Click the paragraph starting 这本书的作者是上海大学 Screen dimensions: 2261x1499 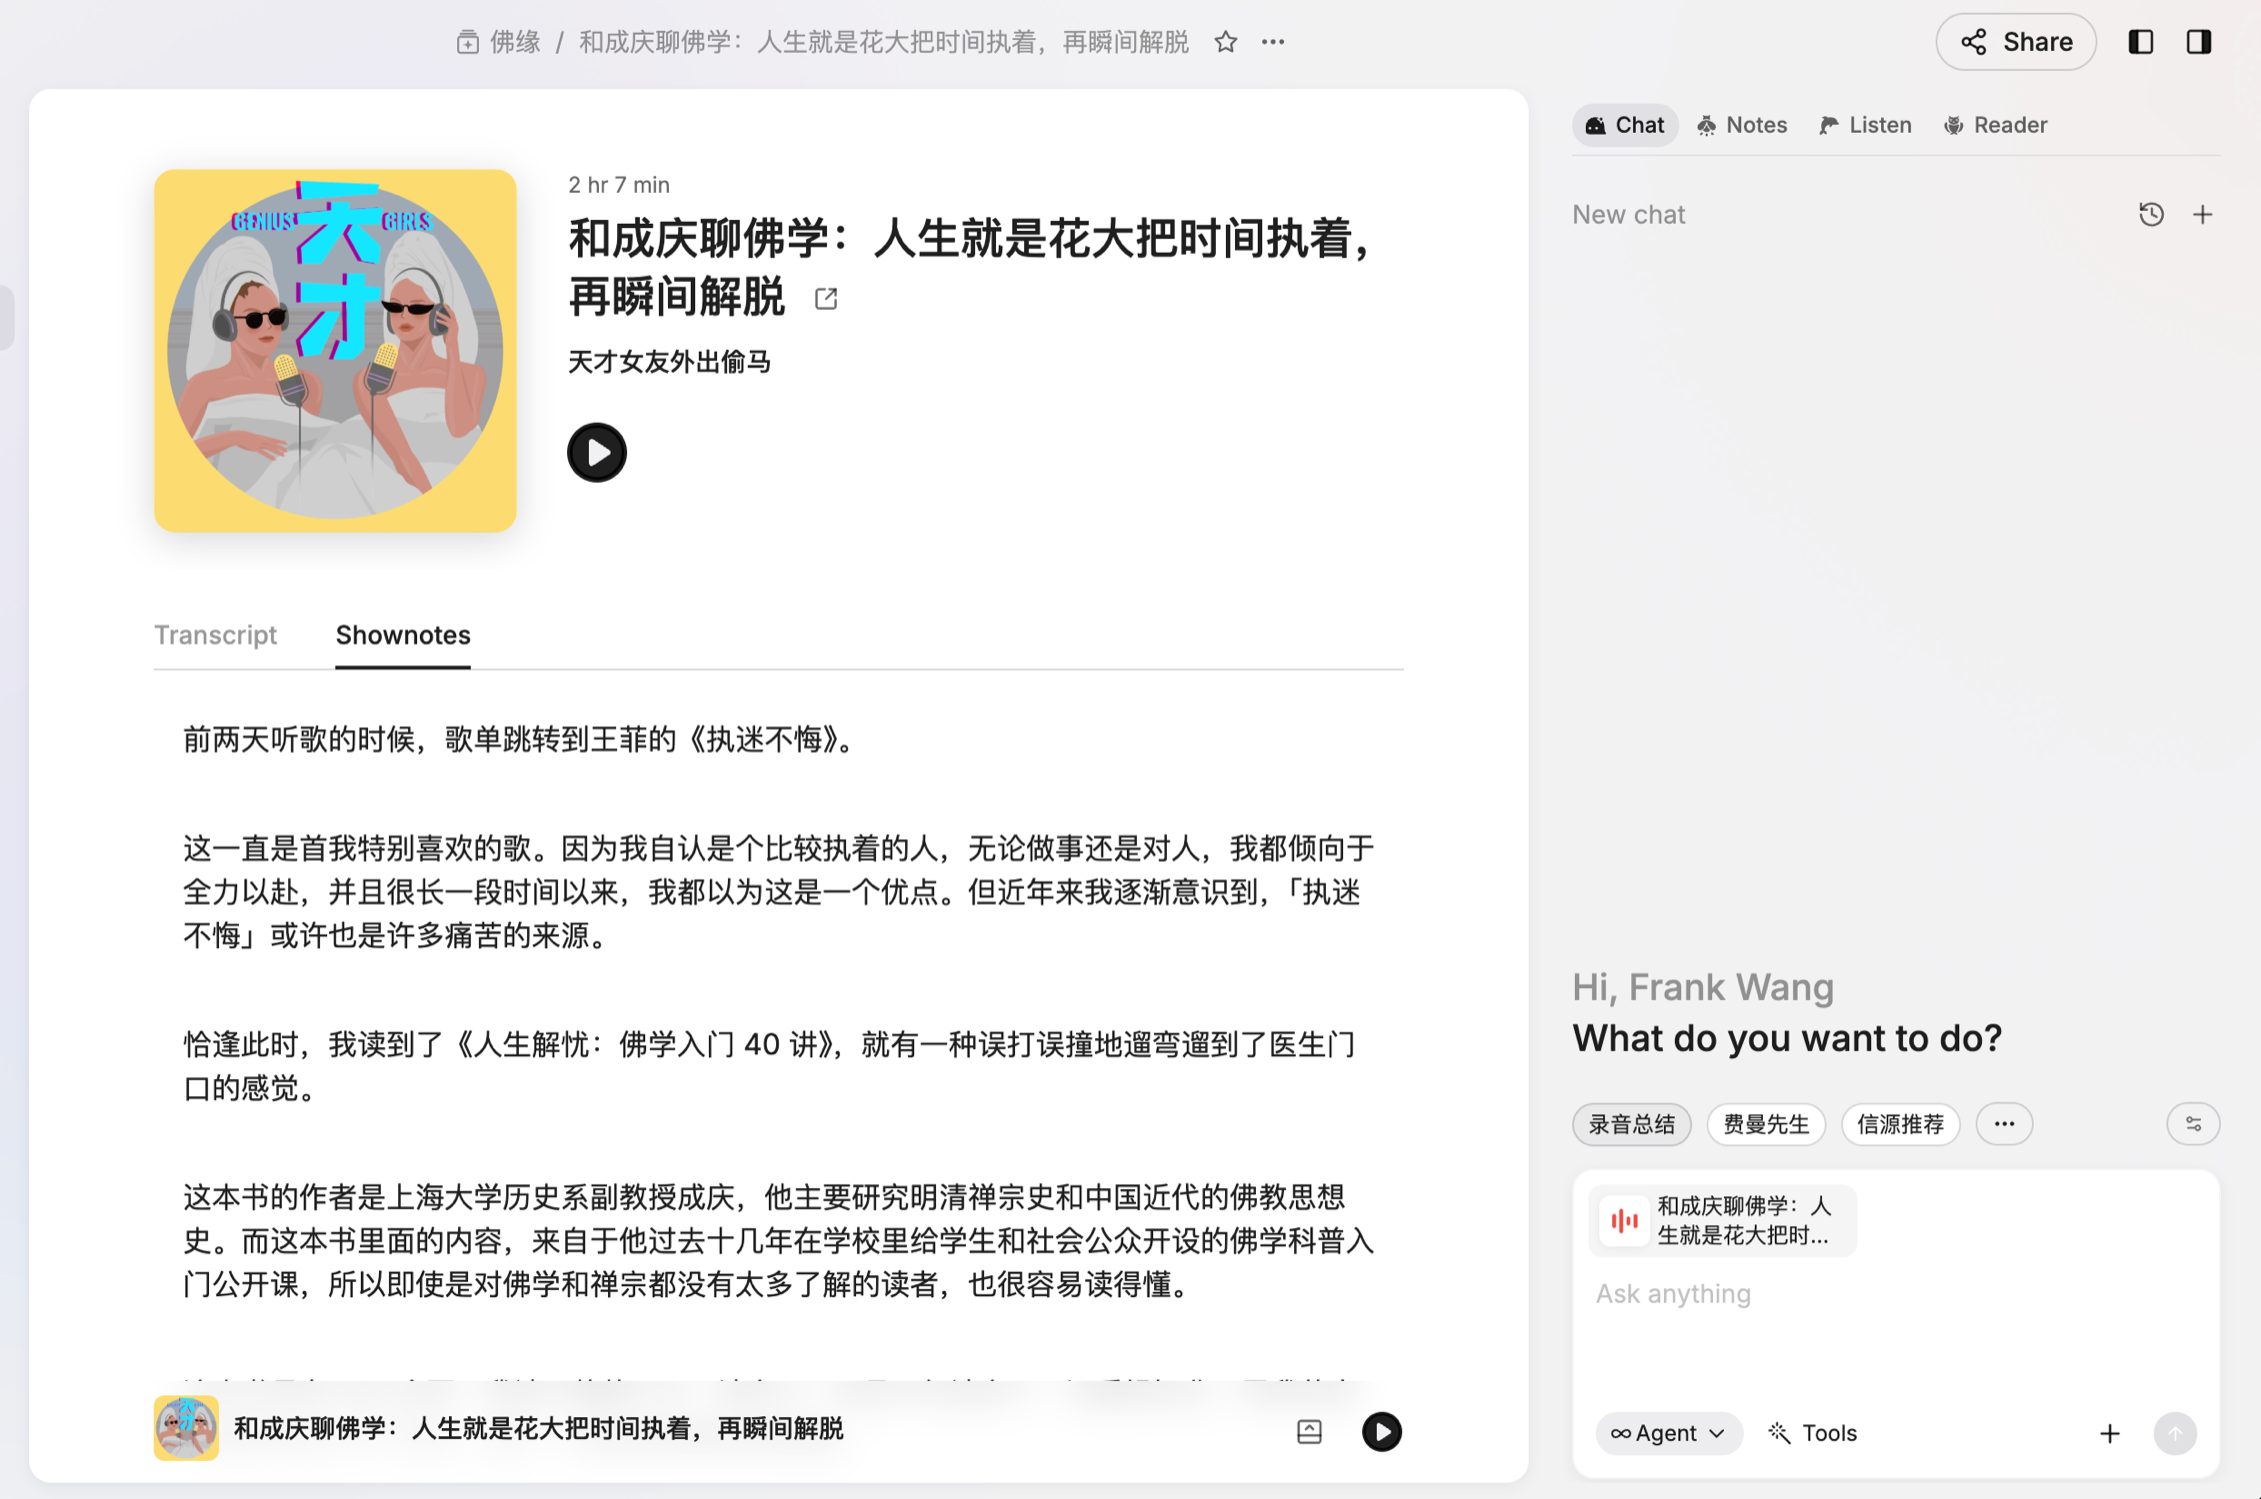pyautogui.click(x=778, y=1240)
